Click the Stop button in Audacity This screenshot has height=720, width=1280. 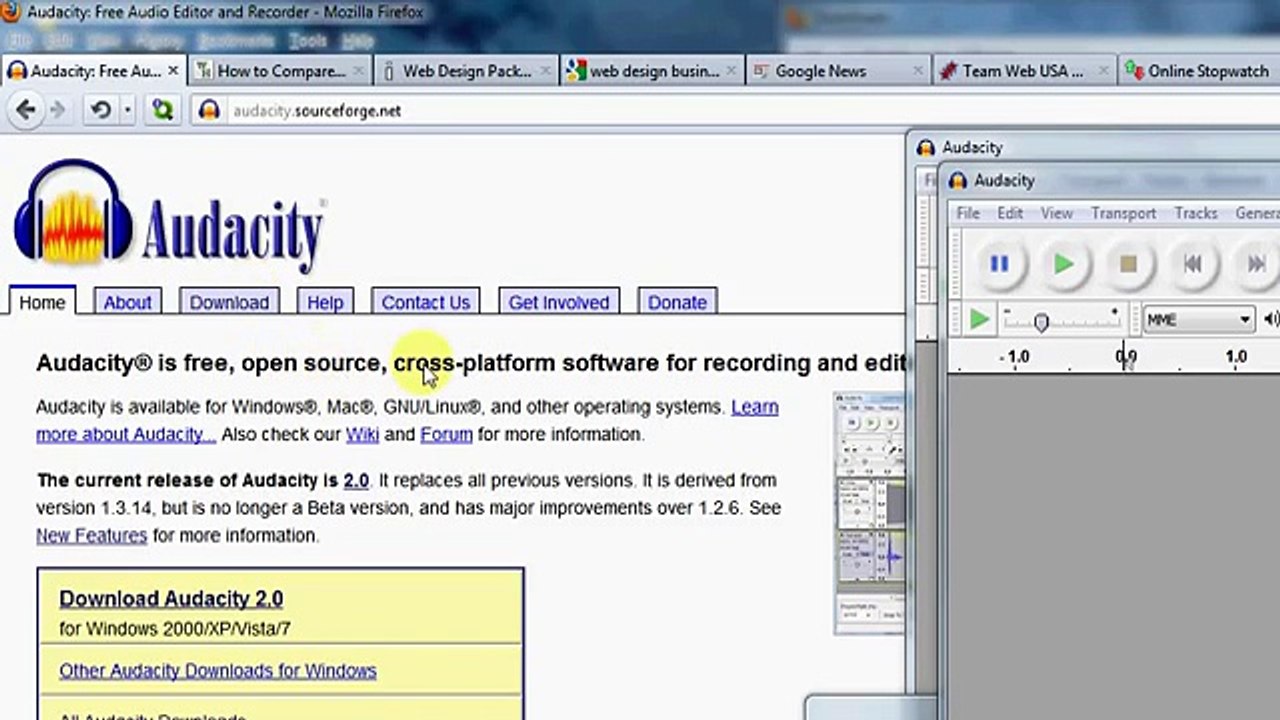(x=1128, y=264)
